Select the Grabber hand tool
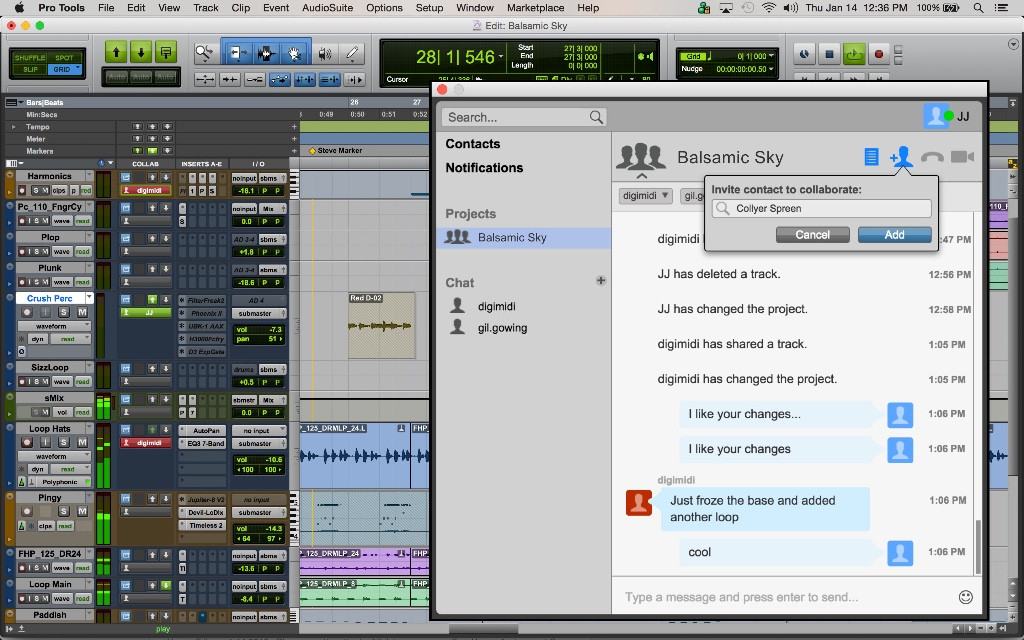Screen dimensions: 1024x640 pos(294,53)
